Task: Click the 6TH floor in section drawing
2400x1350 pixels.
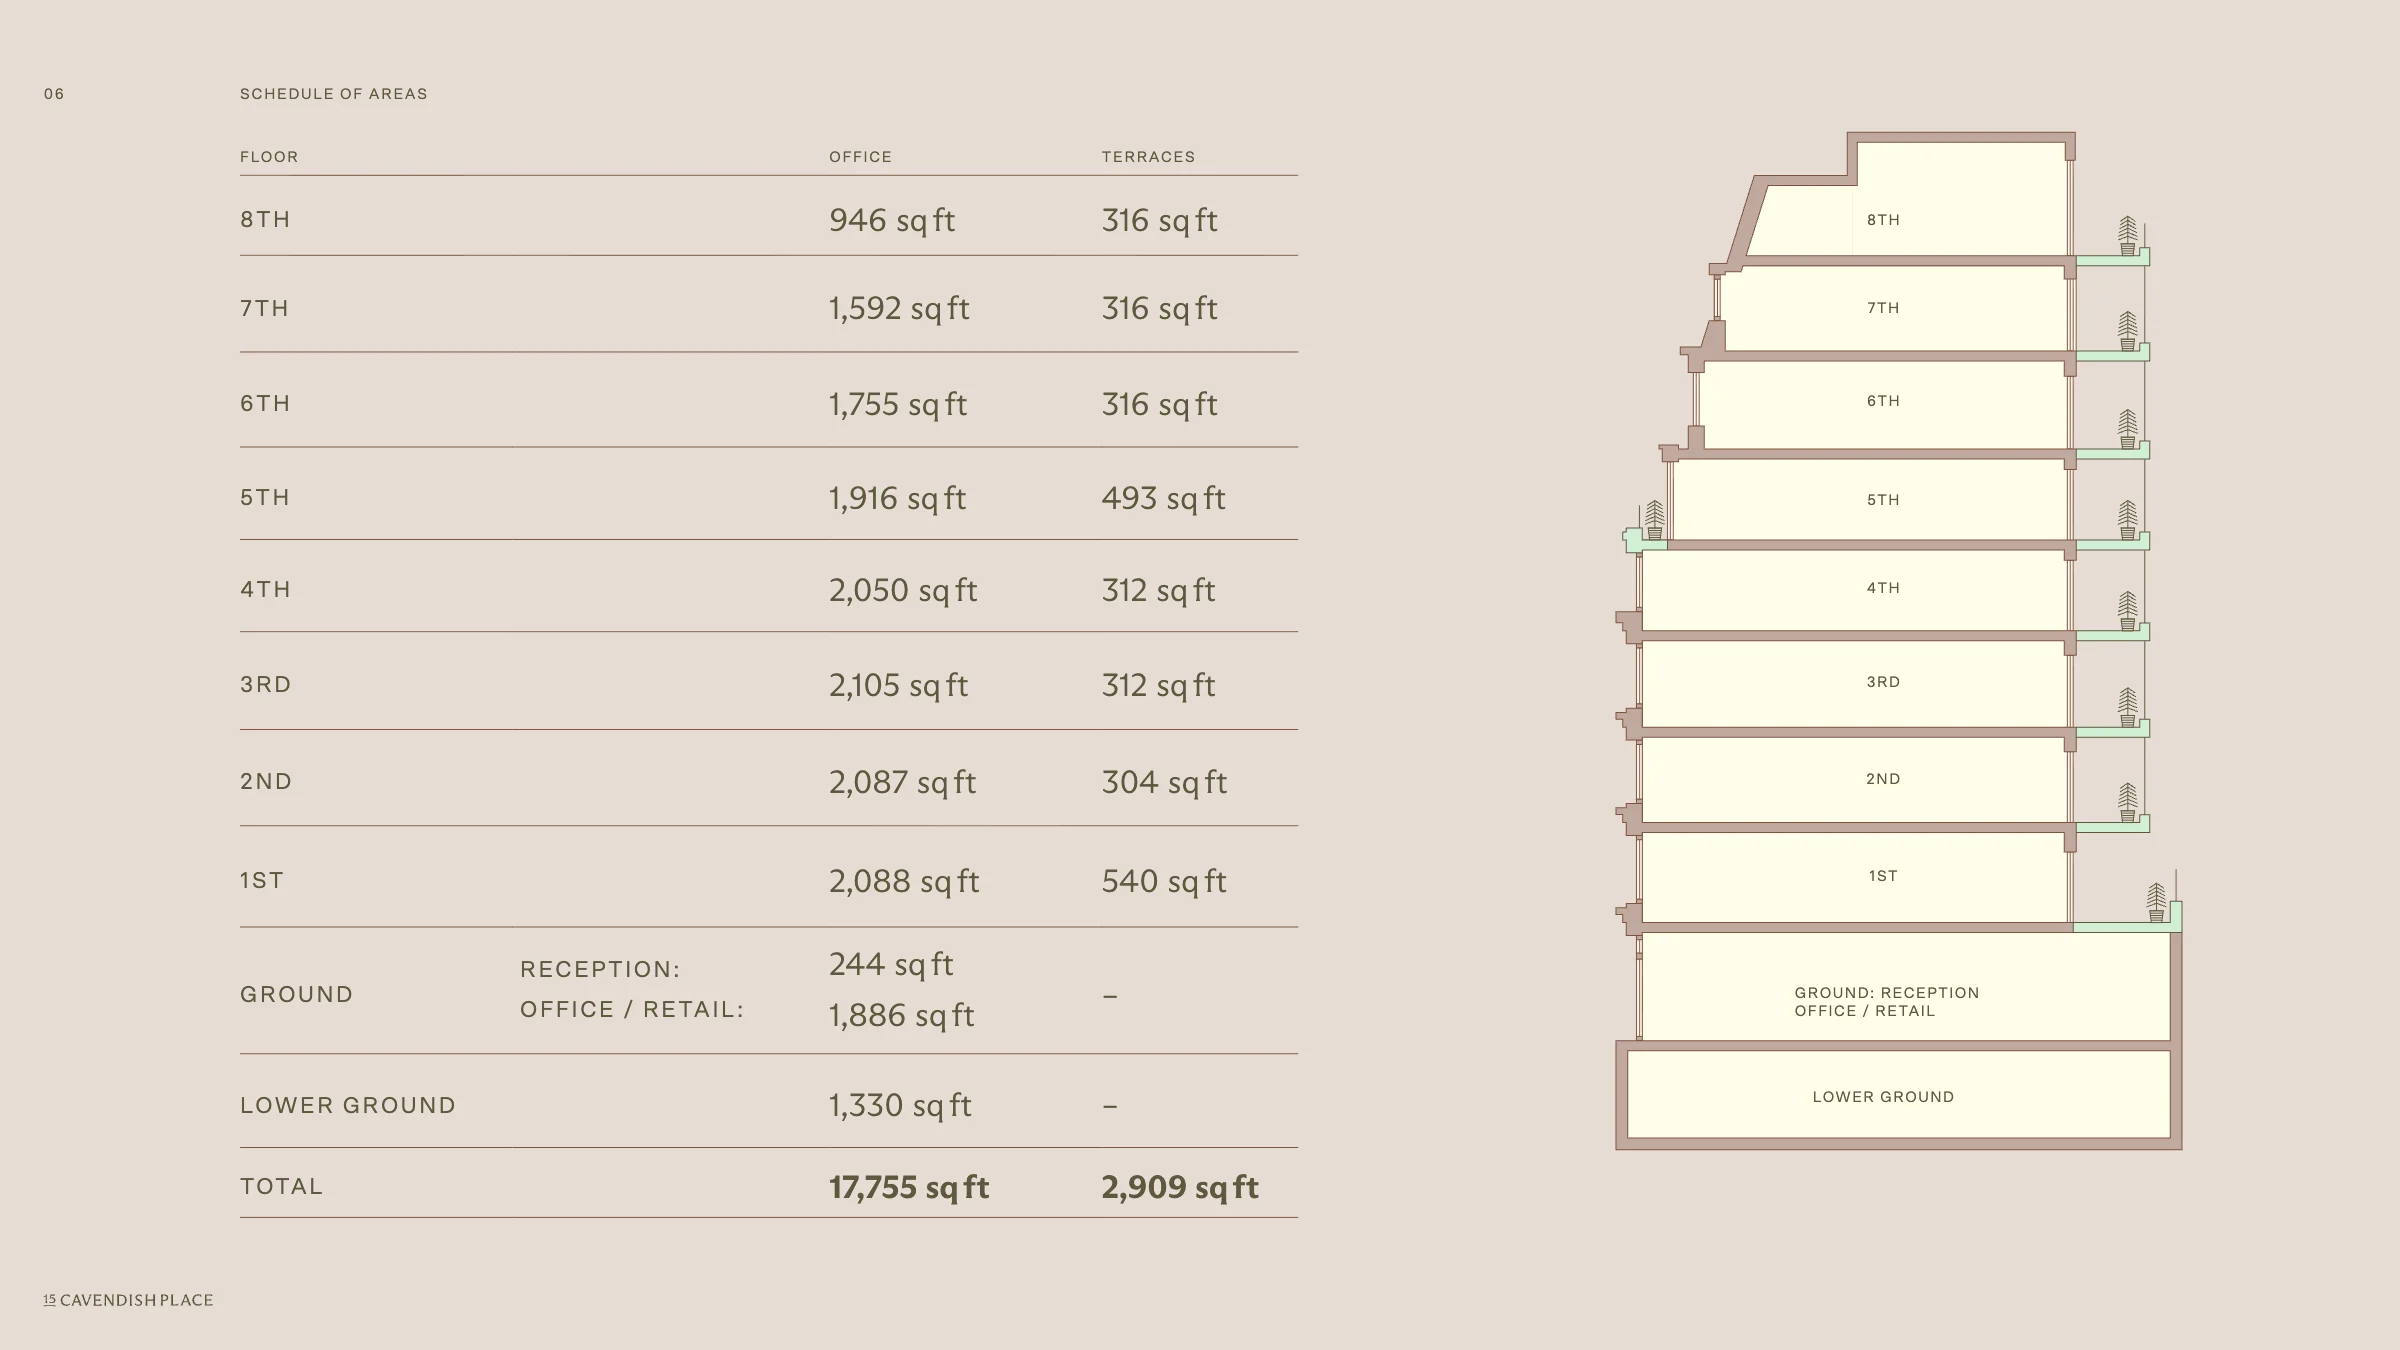Action: click(1883, 401)
